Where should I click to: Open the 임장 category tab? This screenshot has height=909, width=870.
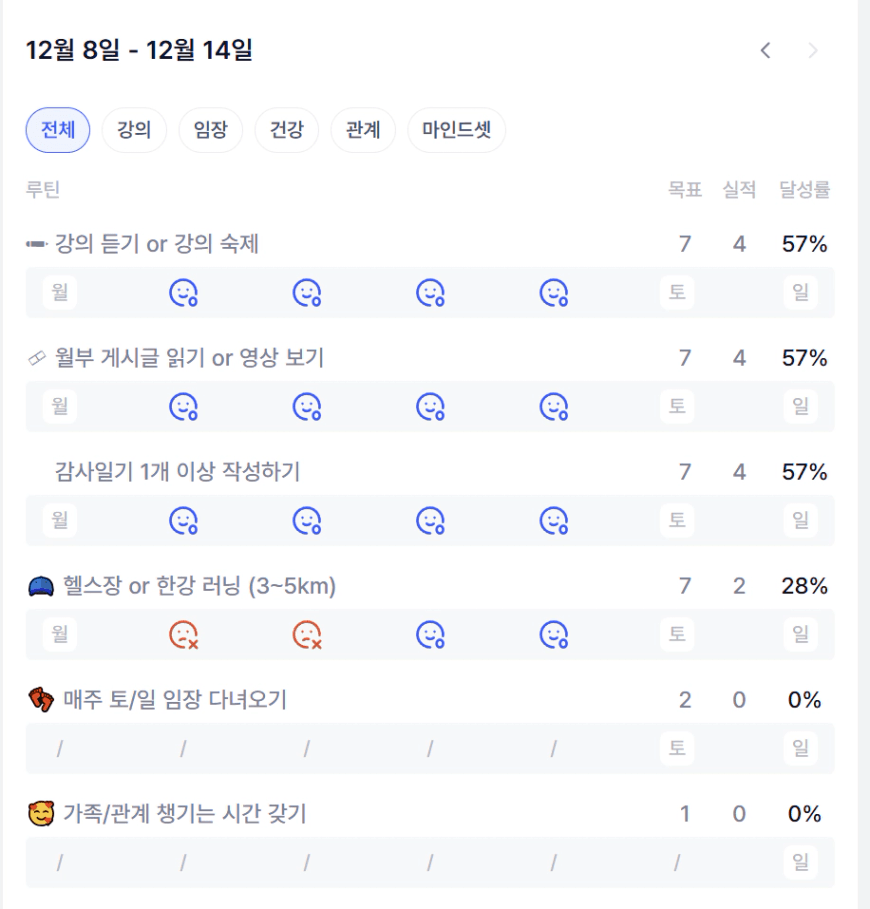(210, 131)
